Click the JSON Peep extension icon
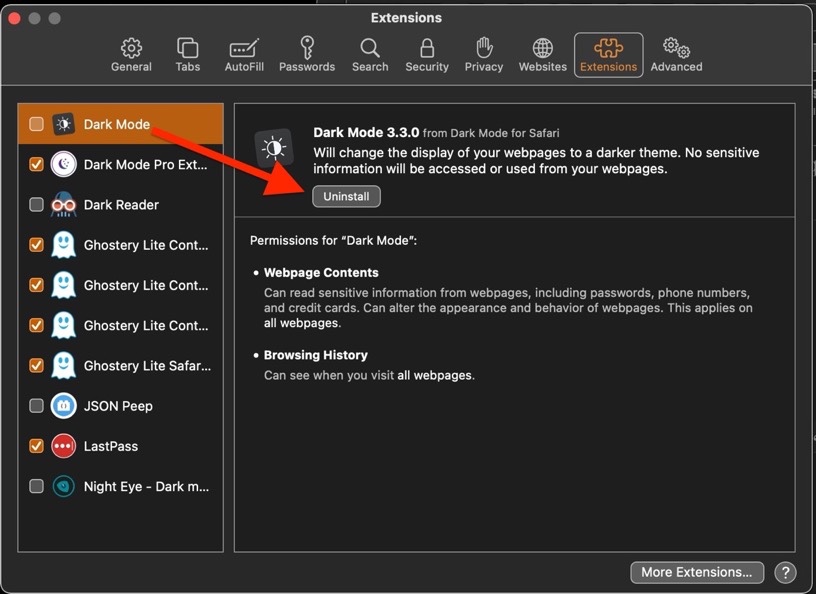This screenshot has height=594, width=816. pos(63,406)
